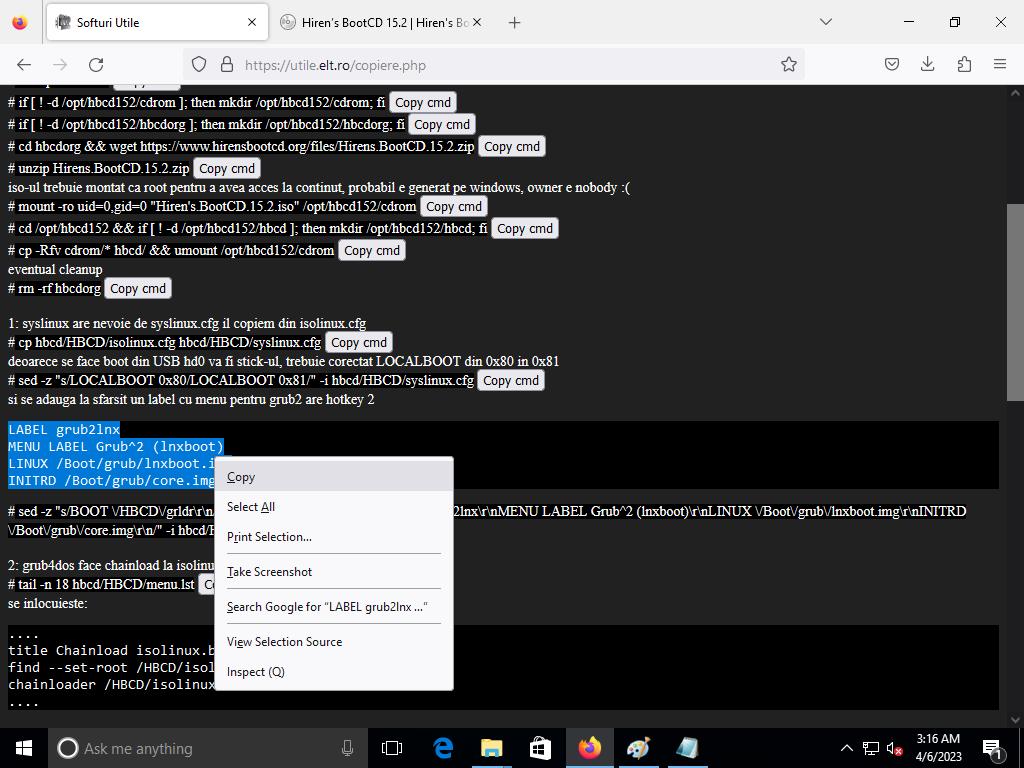Open the Firefox downloads panel

[927, 64]
